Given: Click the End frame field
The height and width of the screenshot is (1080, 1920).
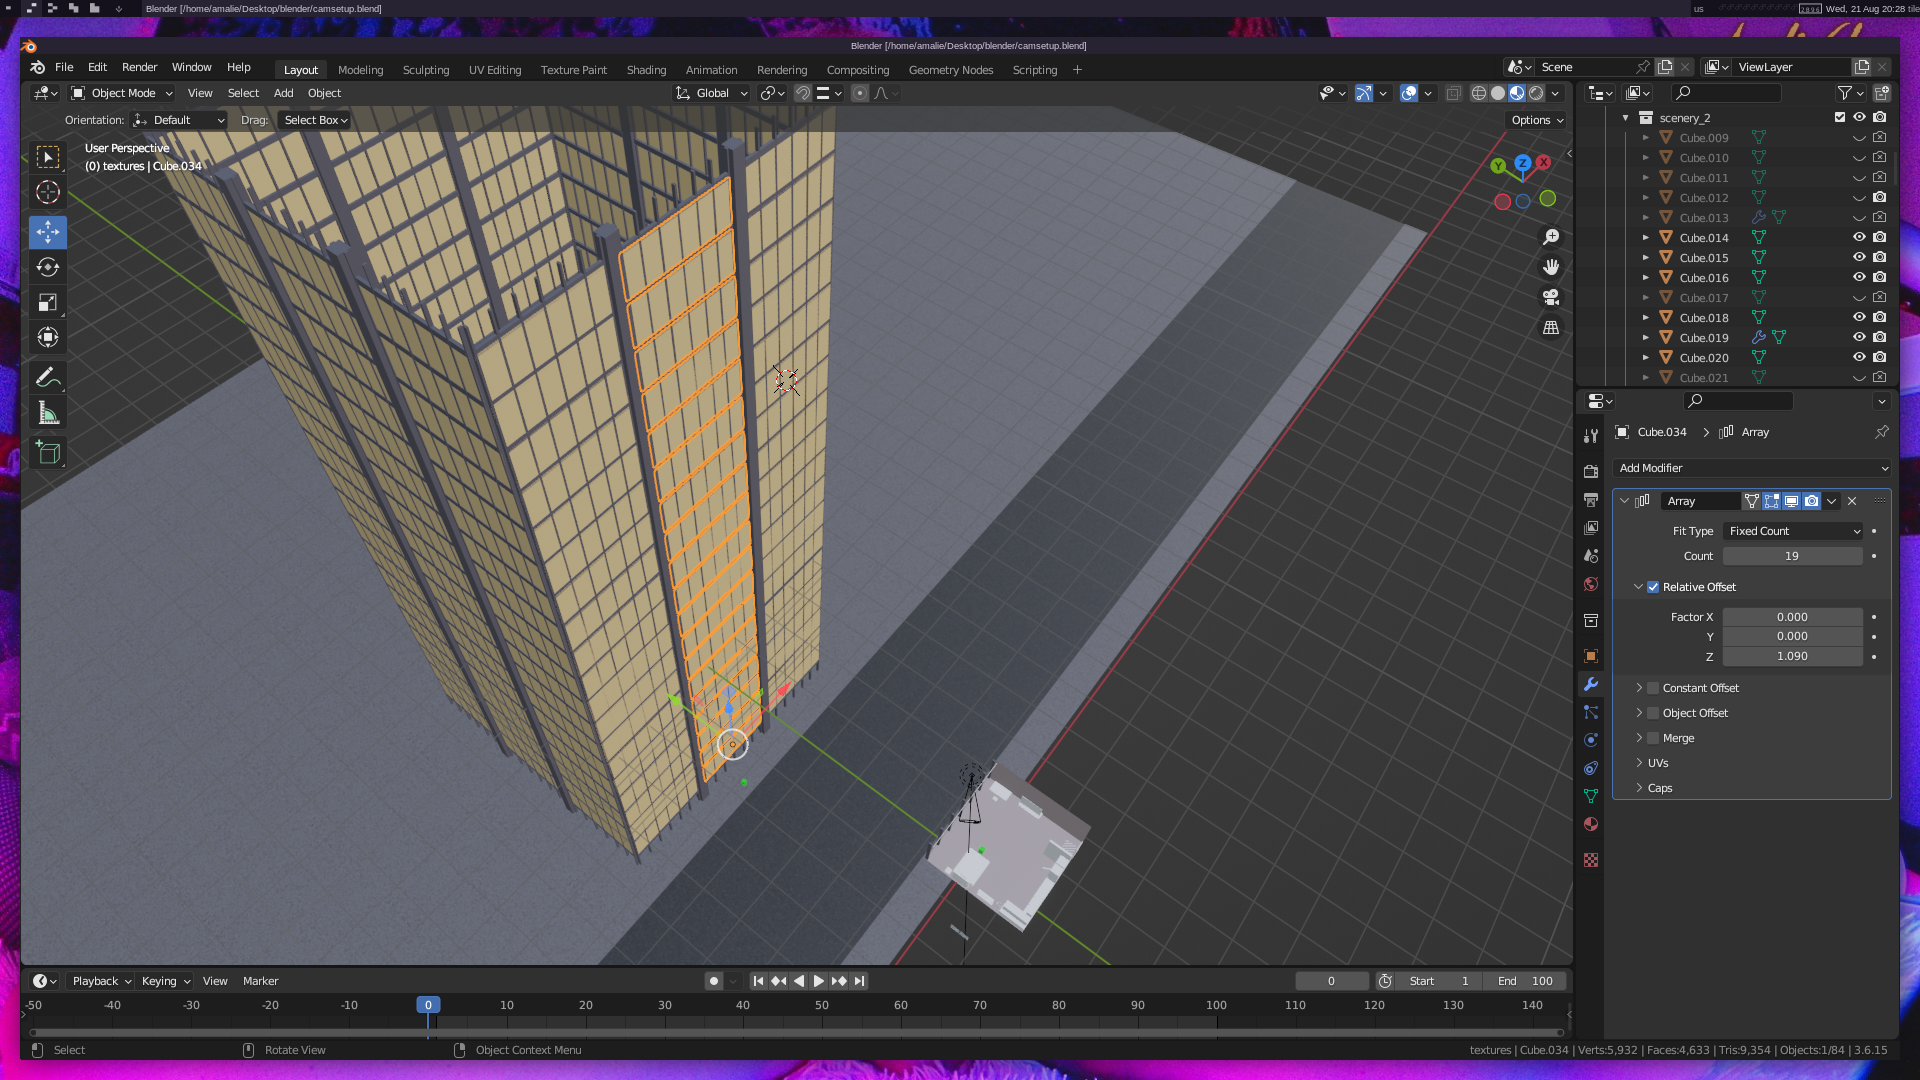Looking at the screenshot, I should point(1525,981).
